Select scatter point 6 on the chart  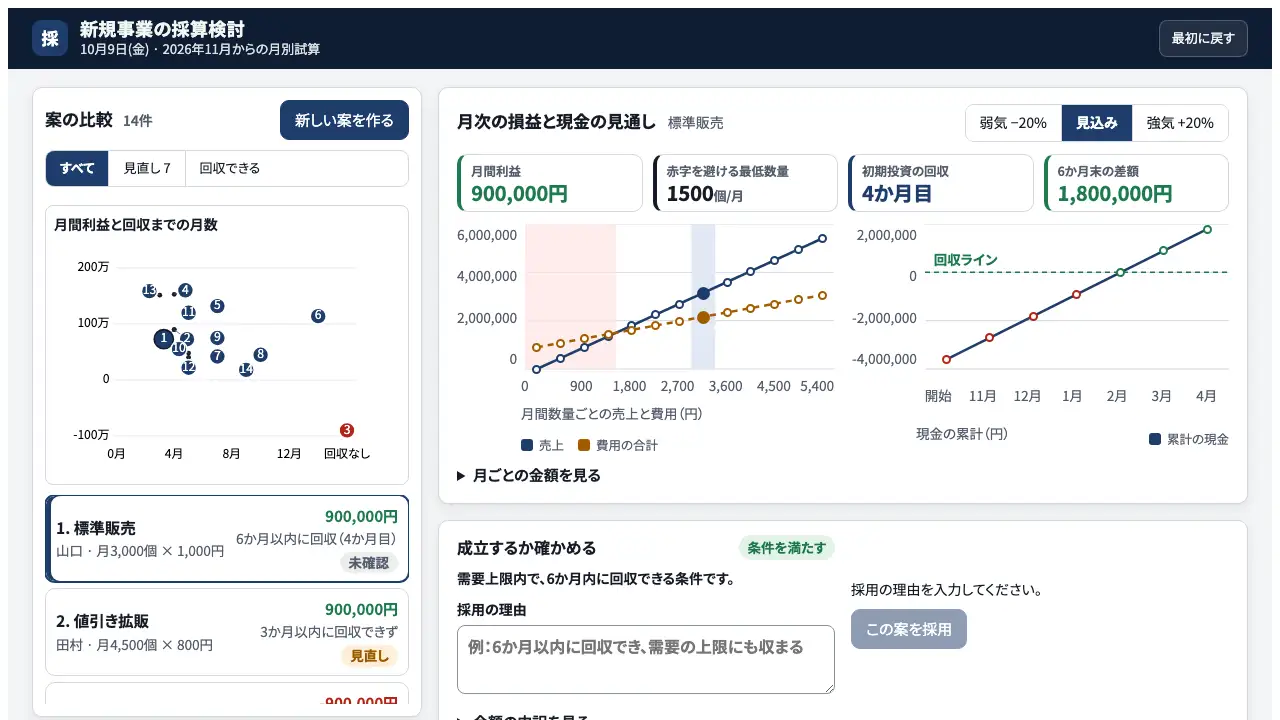(318, 316)
